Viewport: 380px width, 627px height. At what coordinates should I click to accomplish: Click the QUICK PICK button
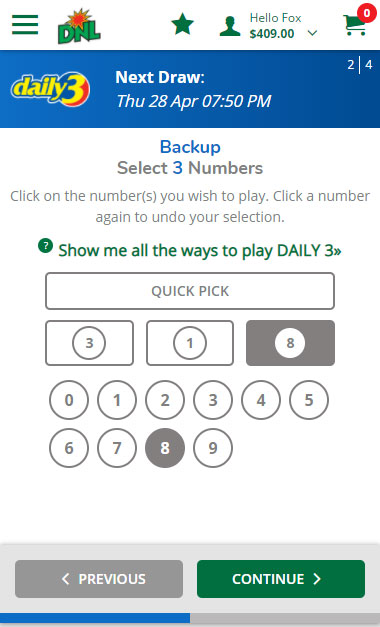click(x=190, y=291)
